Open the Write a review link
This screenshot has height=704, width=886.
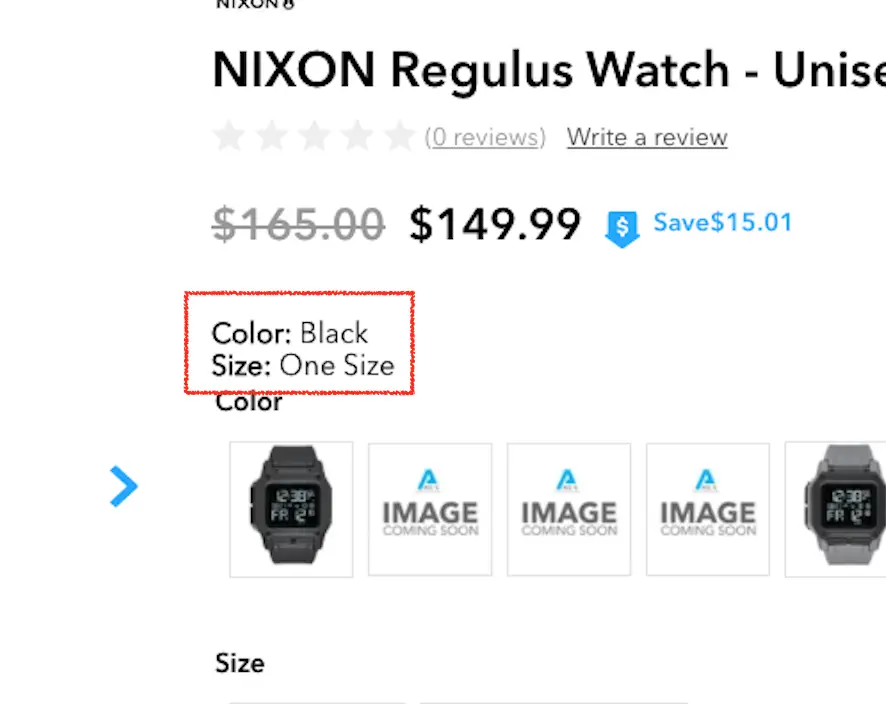pos(646,137)
